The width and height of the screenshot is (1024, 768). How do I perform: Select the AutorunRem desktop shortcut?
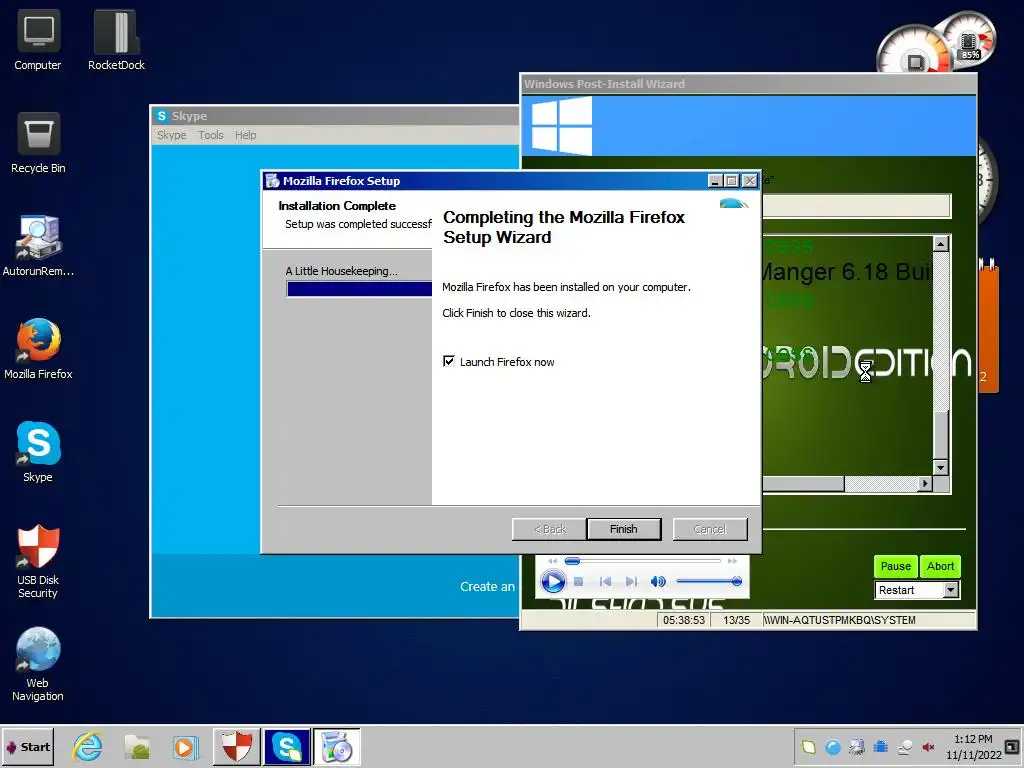point(38,246)
